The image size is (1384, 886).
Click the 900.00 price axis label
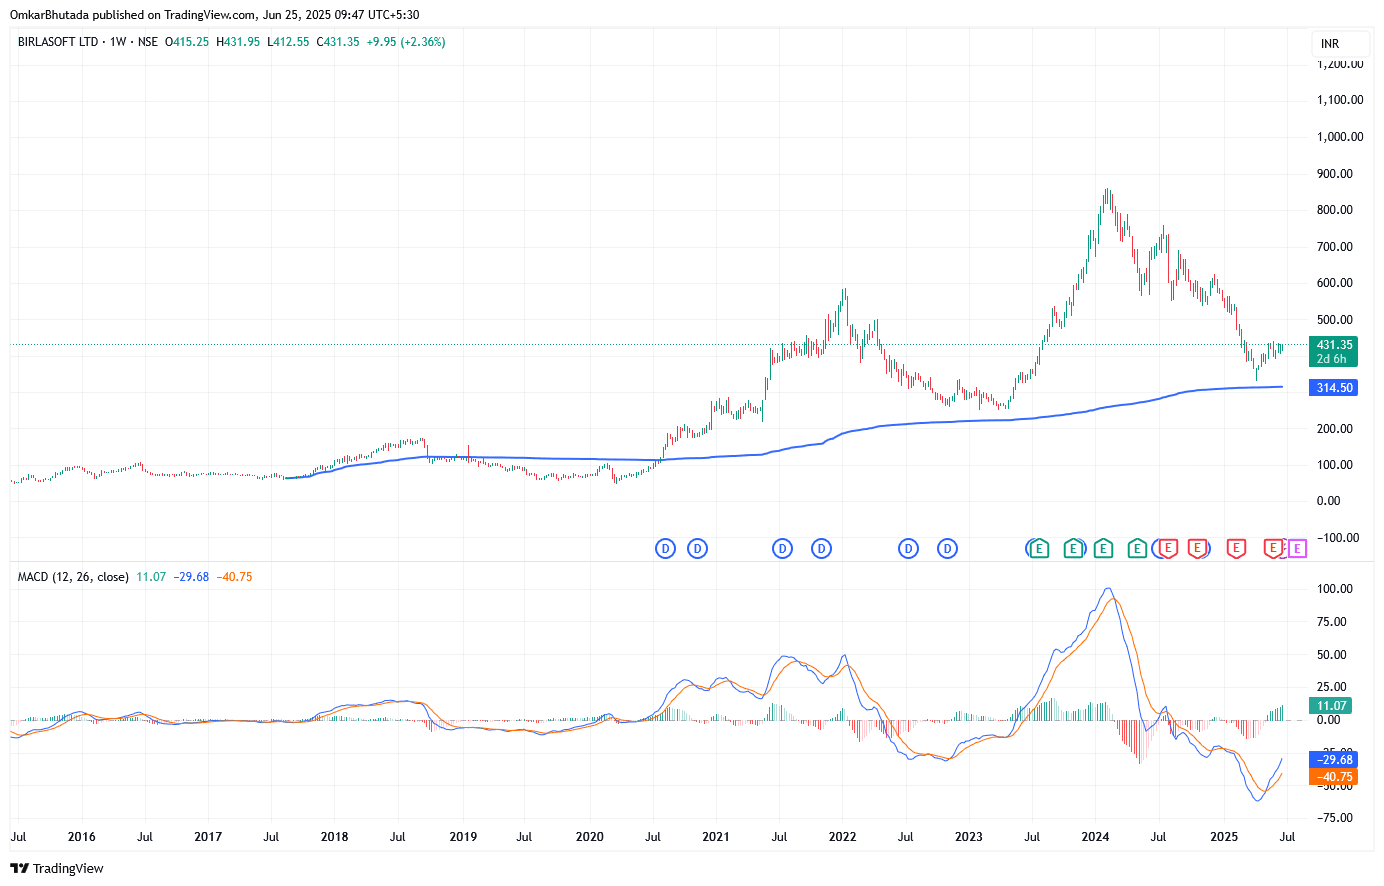pyautogui.click(x=1335, y=174)
